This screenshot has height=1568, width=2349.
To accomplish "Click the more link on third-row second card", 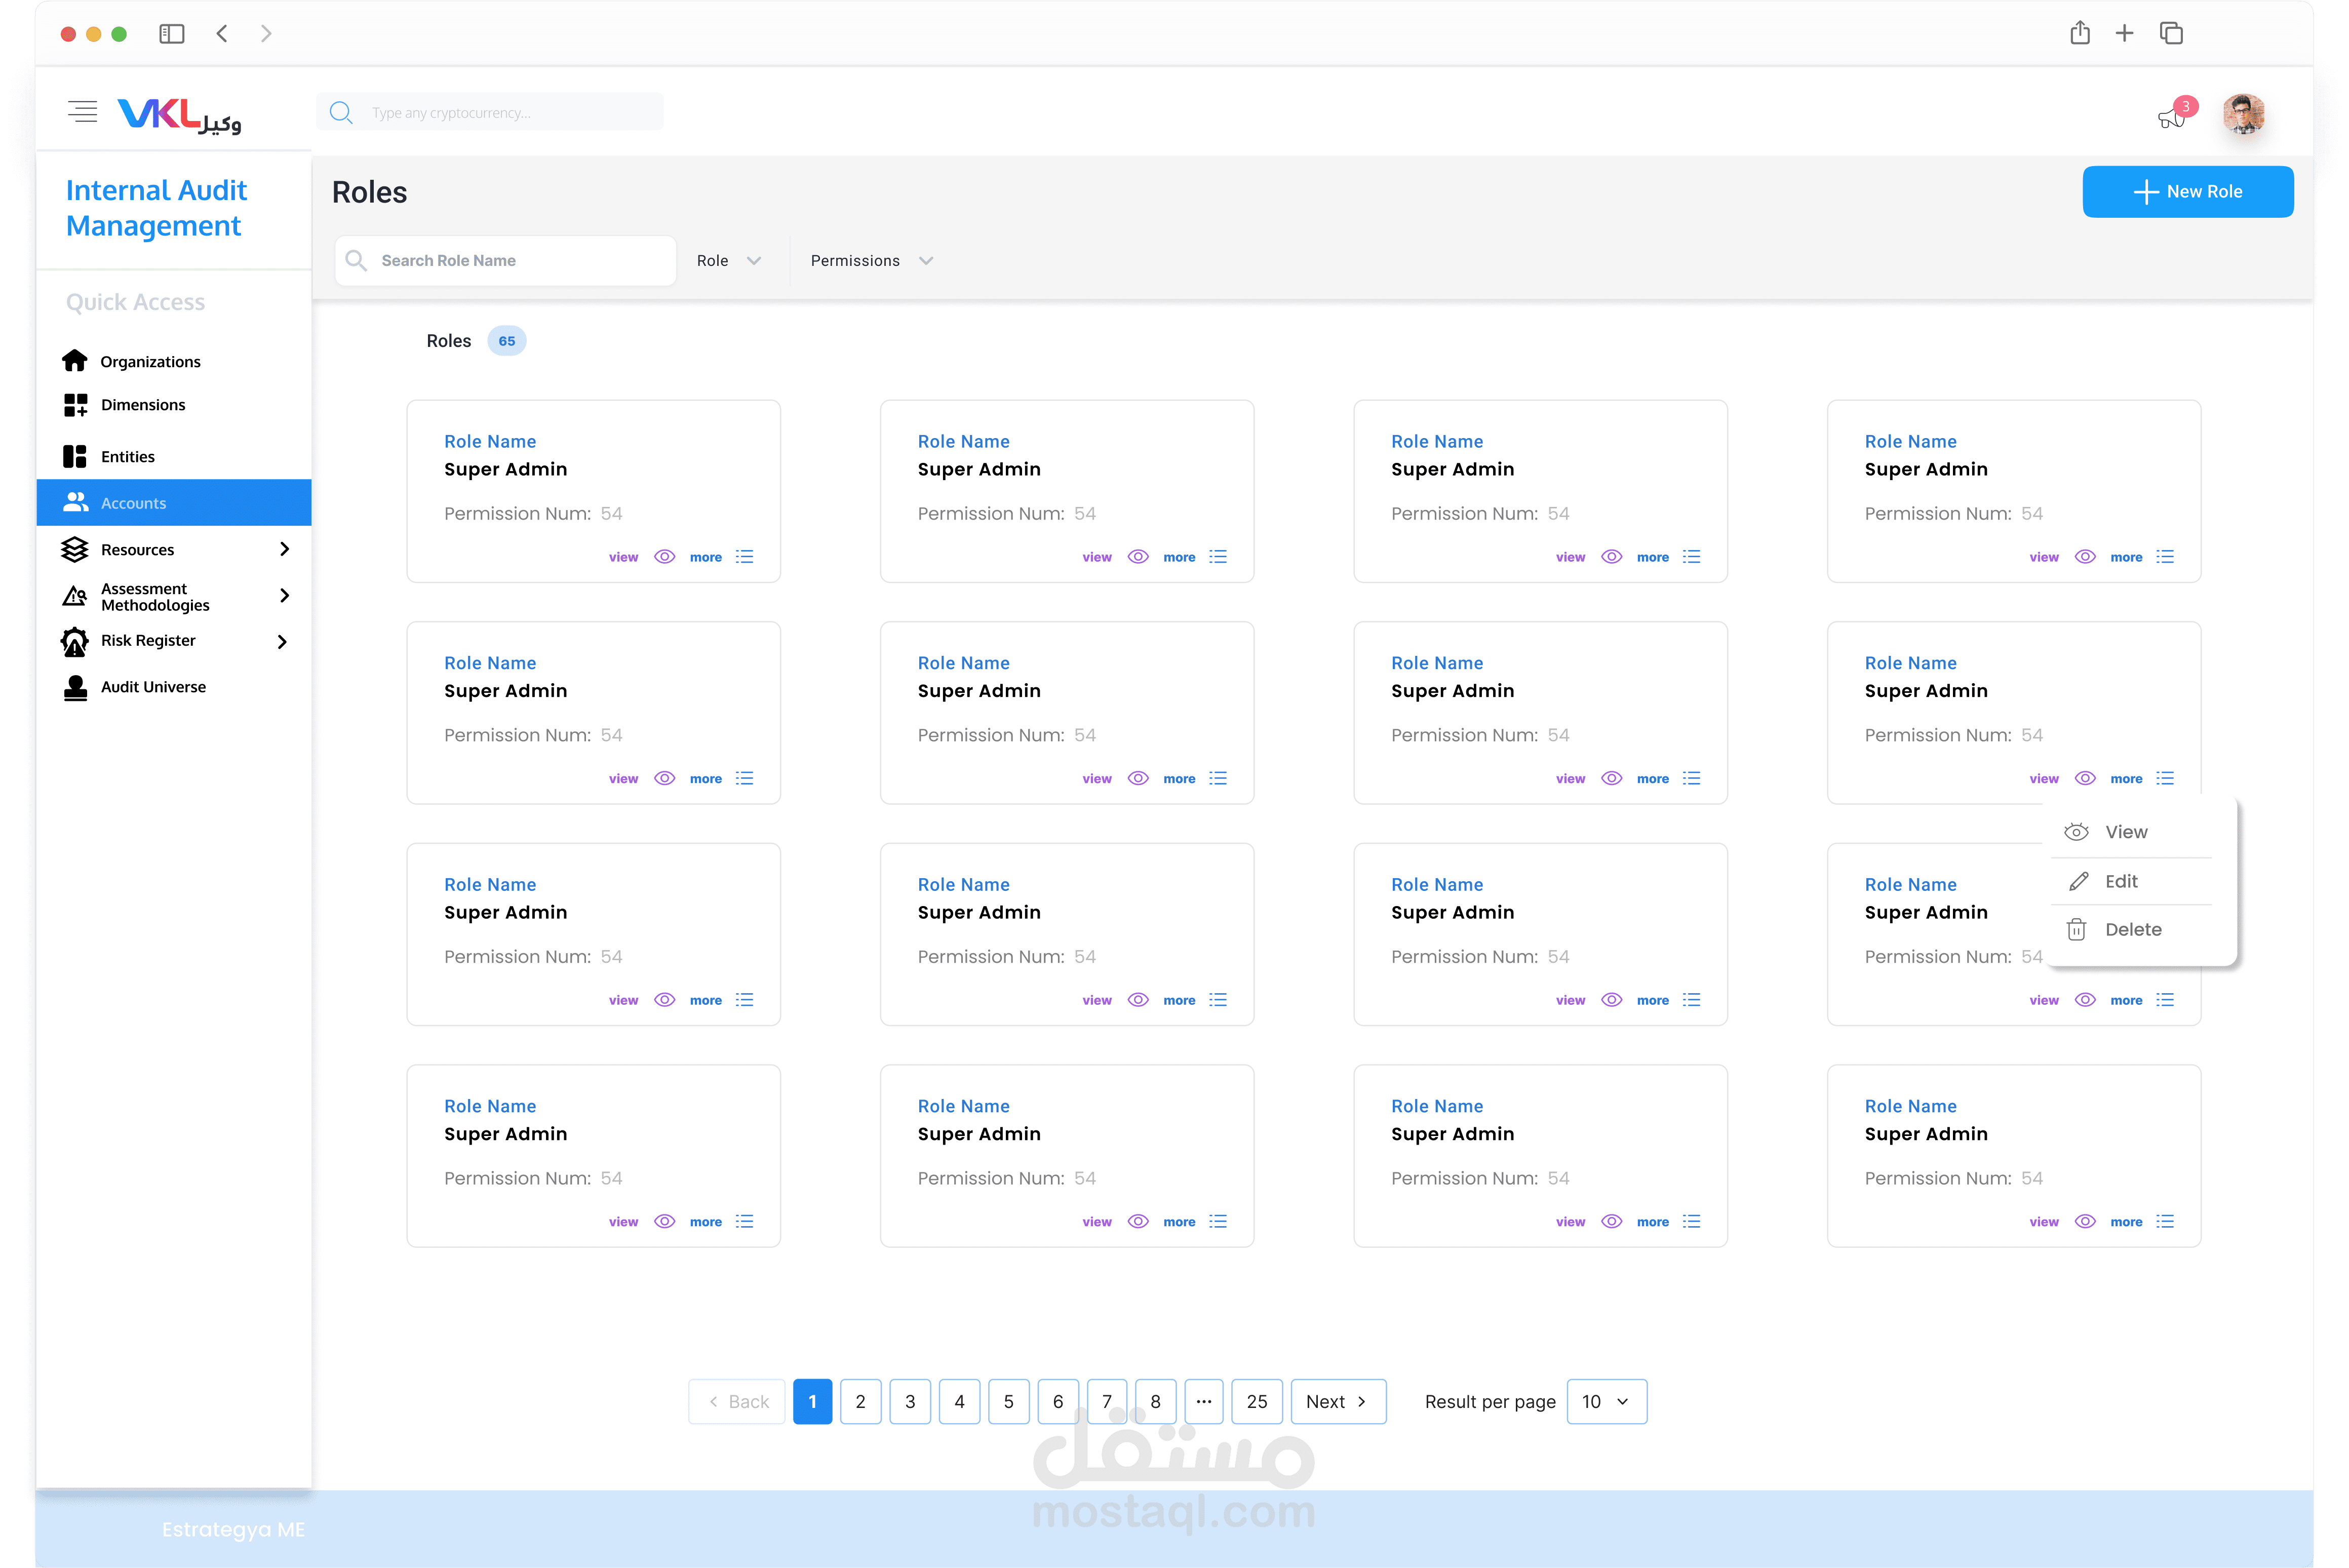I will click(1179, 1000).
